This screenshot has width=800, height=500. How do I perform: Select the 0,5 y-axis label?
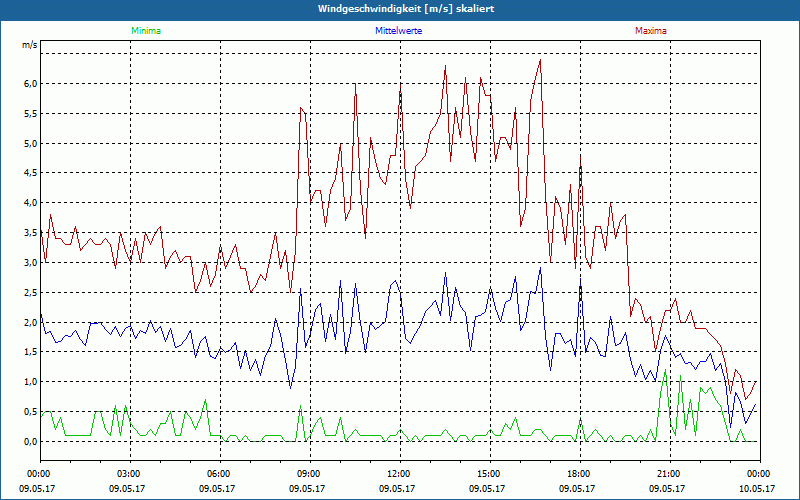[30, 411]
